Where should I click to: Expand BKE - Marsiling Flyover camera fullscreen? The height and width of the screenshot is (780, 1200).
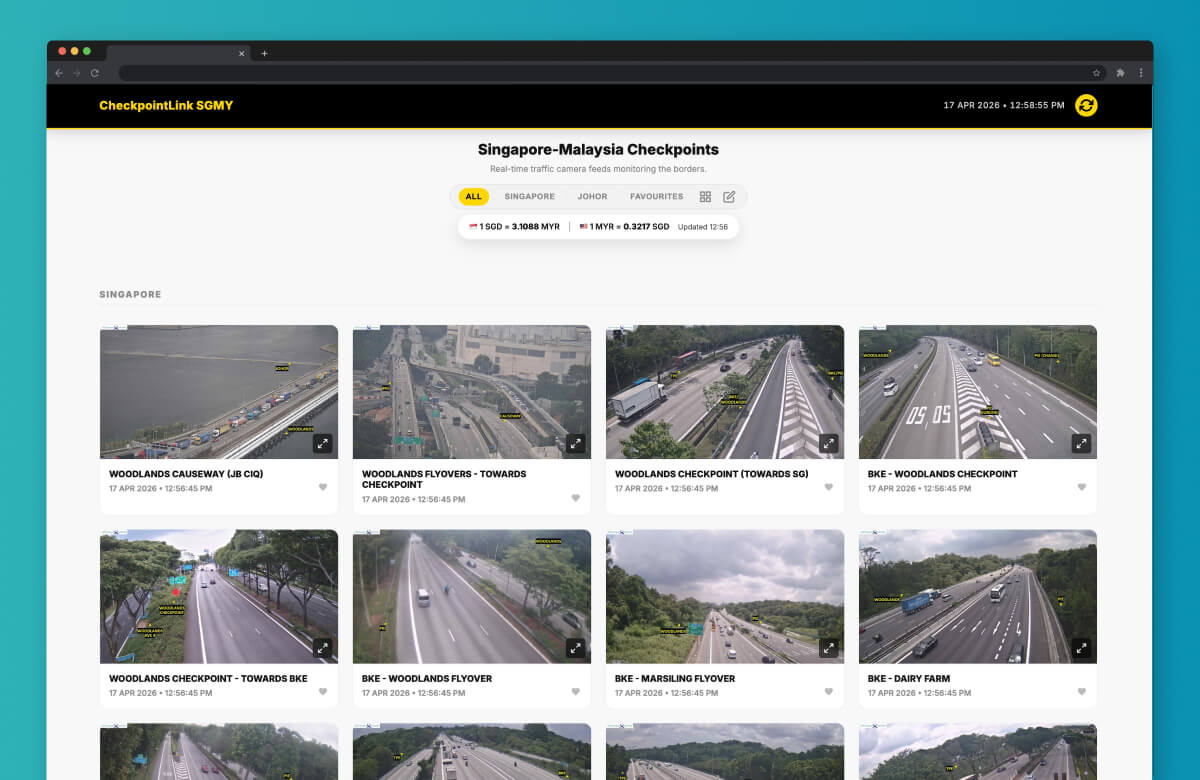coord(828,648)
